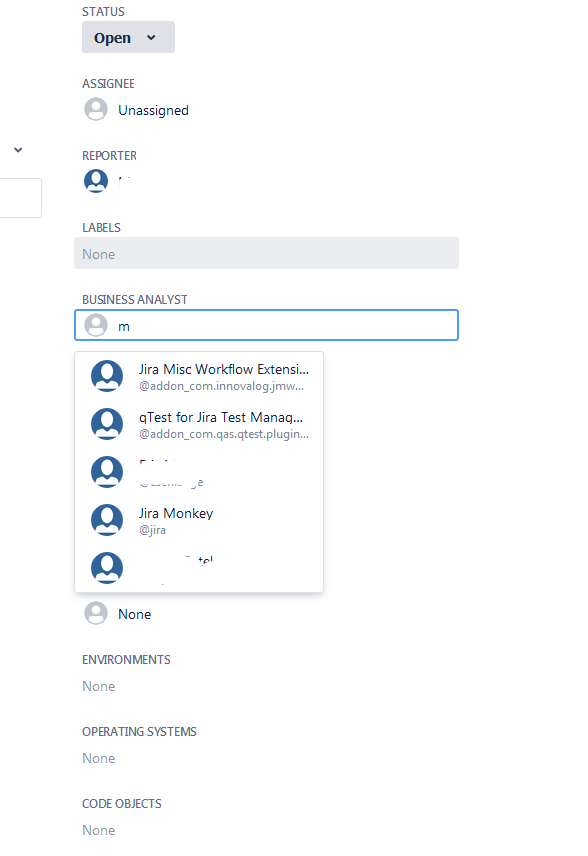
Task: Click the Business Analyst search input
Action: [x=266, y=325]
